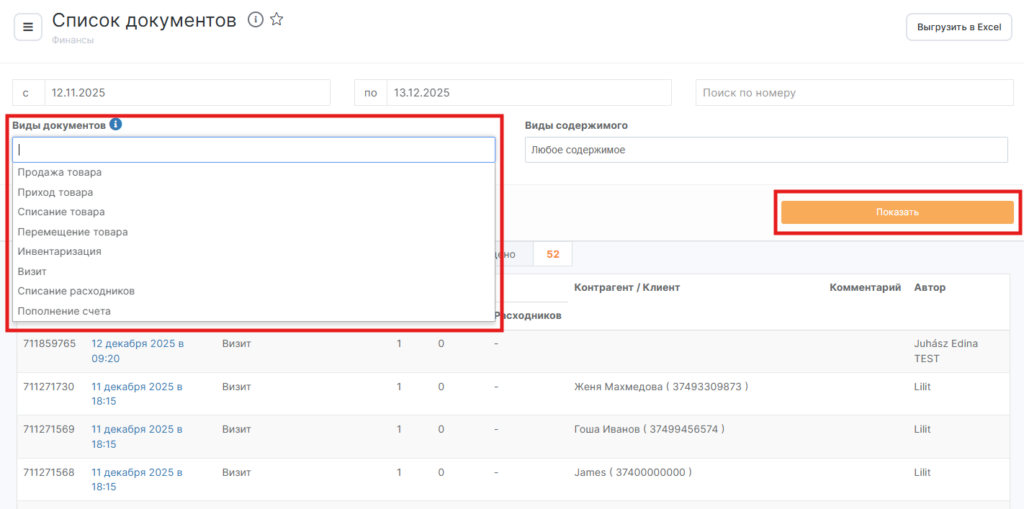Star the page as favorite
Screen dimensions: 1024x509
[x=277, y=20]
